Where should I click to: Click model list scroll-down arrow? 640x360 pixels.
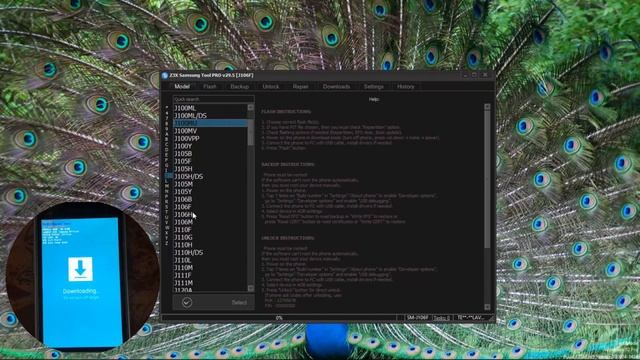[251, 288]
